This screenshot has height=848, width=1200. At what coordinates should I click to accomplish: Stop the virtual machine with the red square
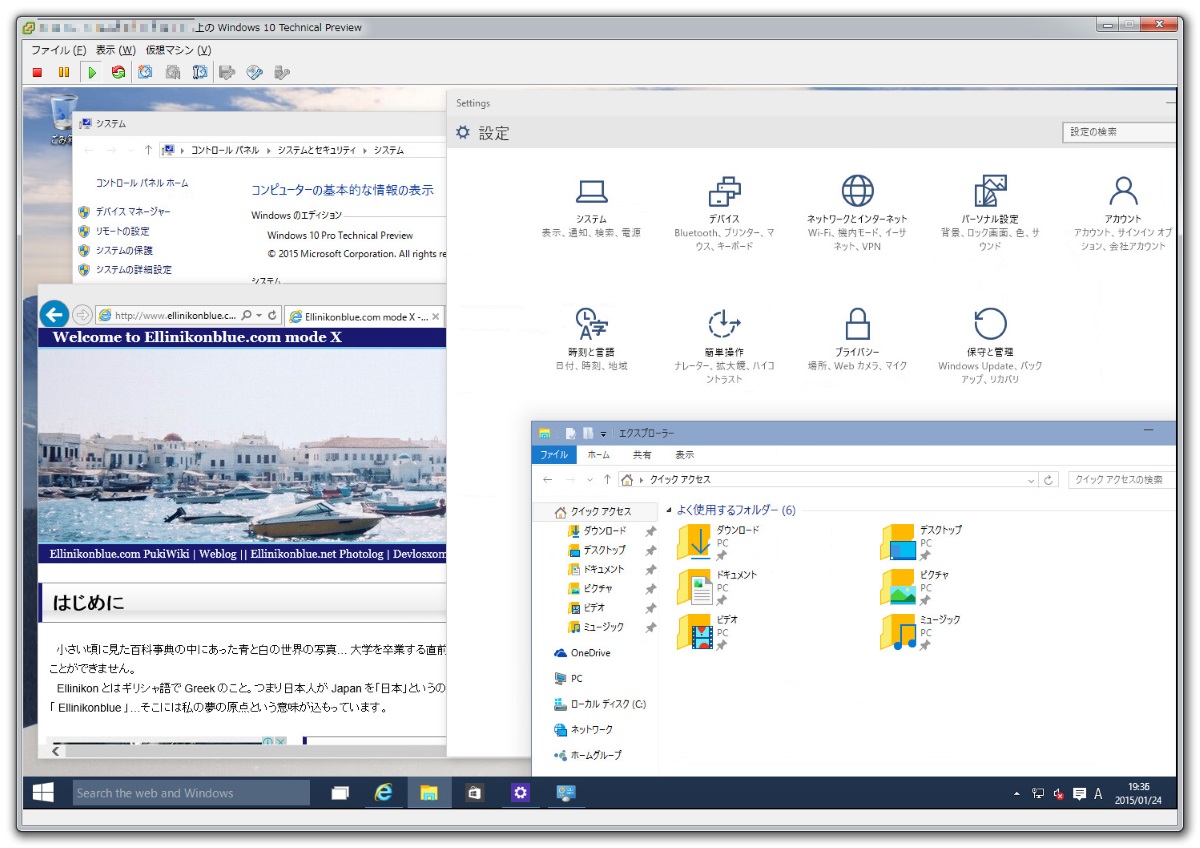pos(38,72)
